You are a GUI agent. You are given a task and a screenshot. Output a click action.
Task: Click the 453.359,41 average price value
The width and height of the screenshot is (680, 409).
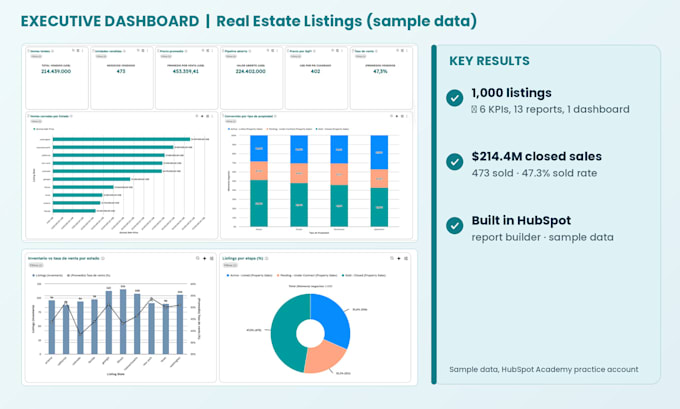[x=186, y=71]
